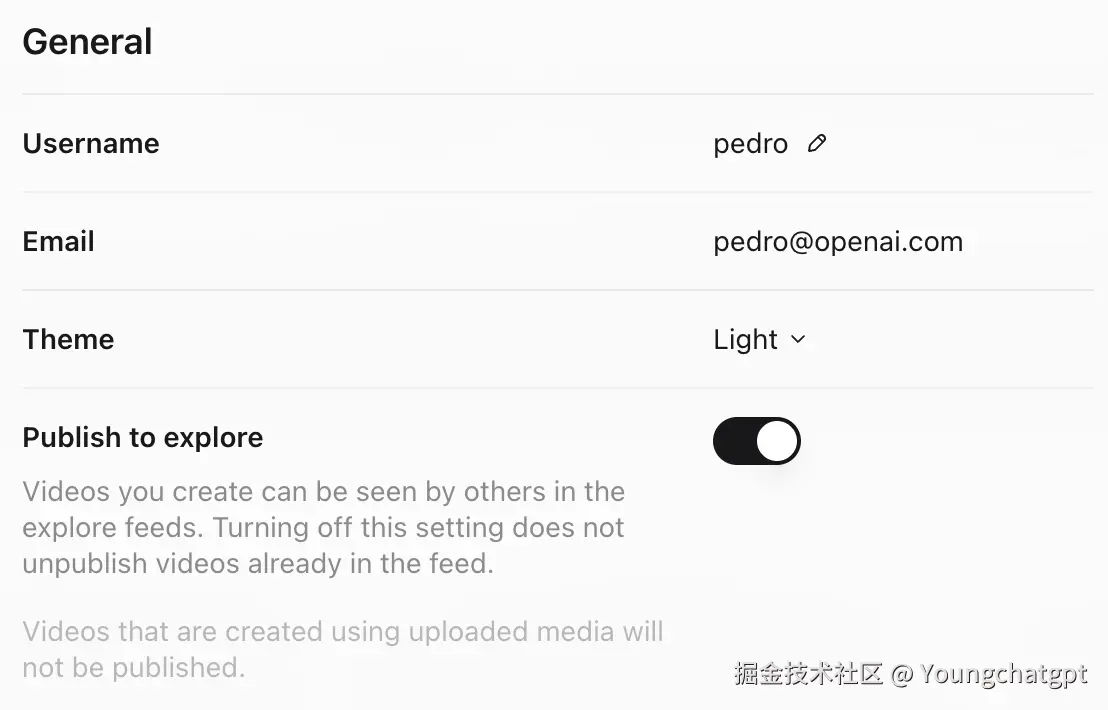Click the white knob of the toggle
Screen dimensions: 1108x710
(777, 441)
